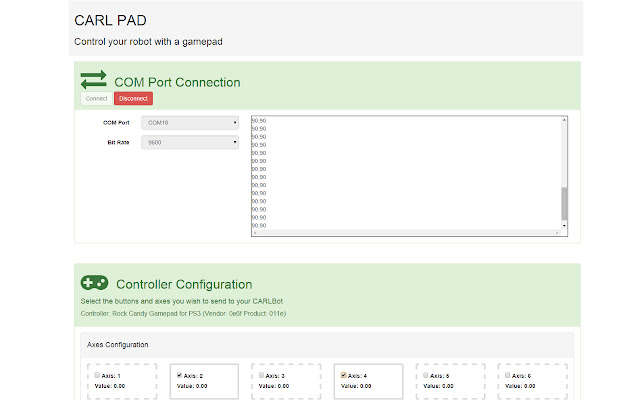Screen dimensions: 640x400
Task: Click the Value 0.00 under Axis 1
Action: pyautogui.click(x=110, y=386)
